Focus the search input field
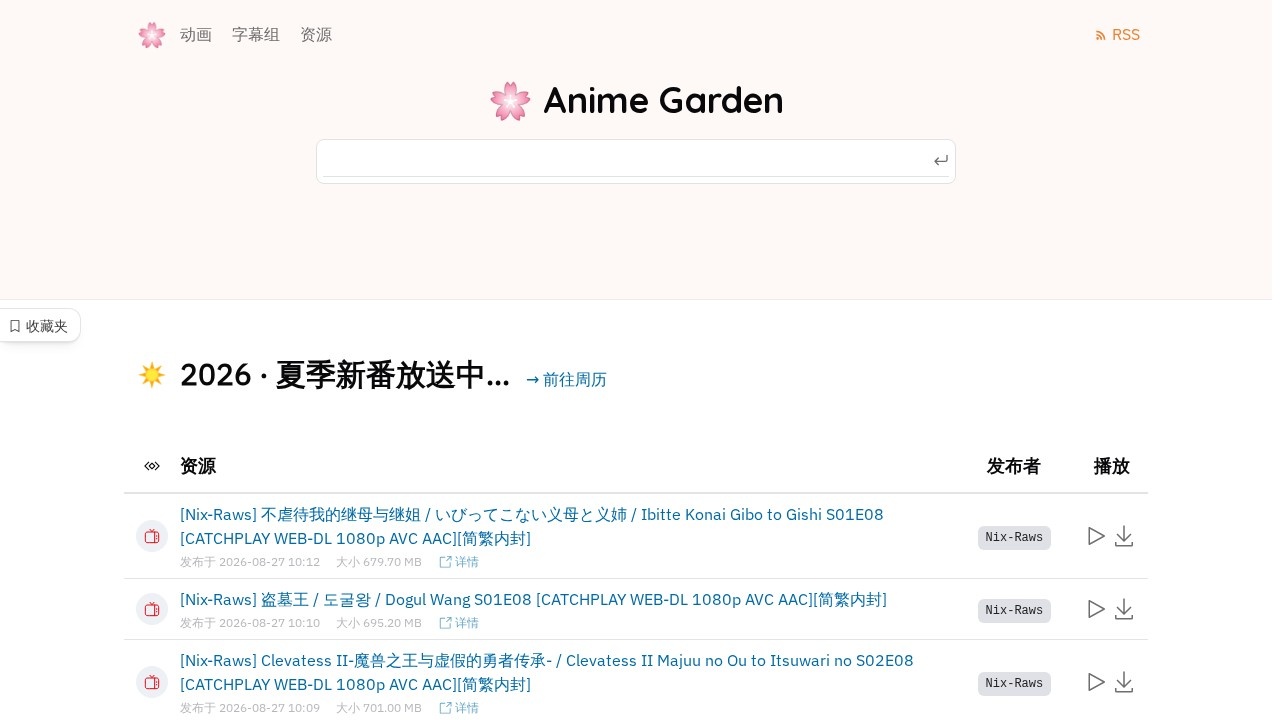Image resolution: width=1280 pixels, height=720 pixels. pos(625,161)
